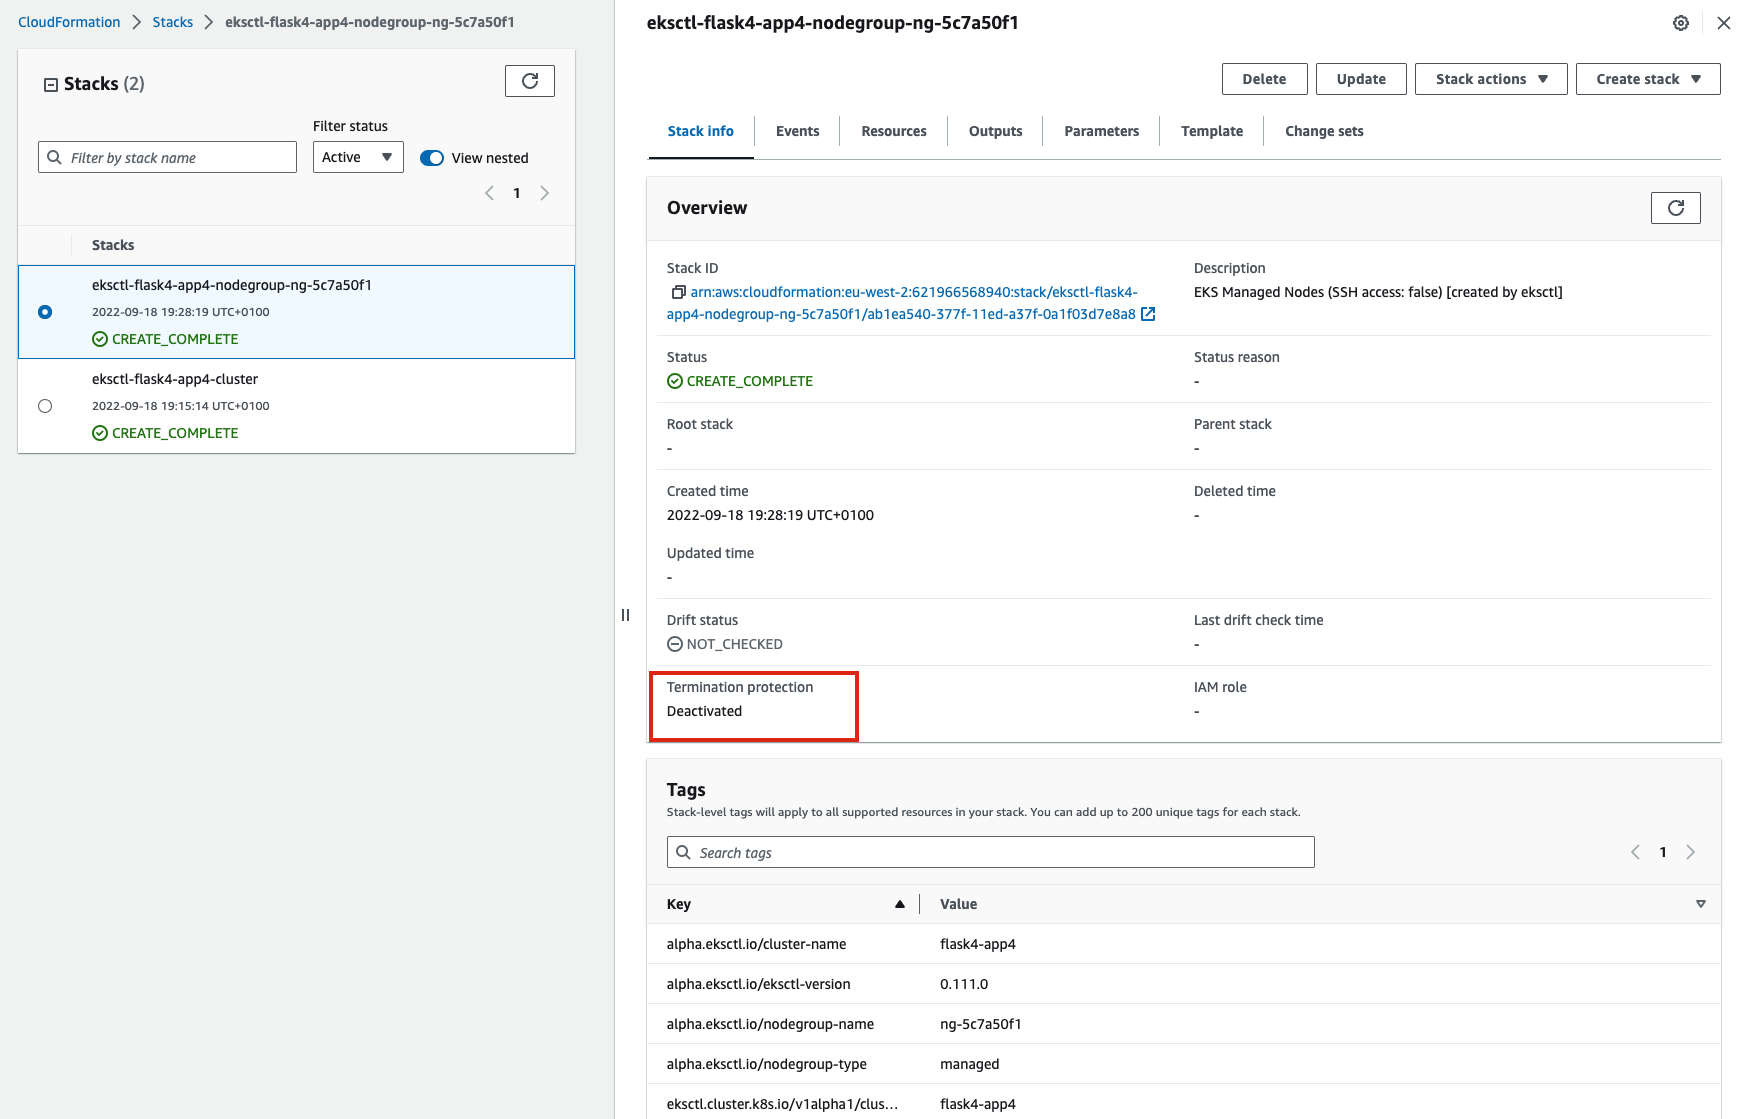Click the Overview created time value
This screenshot has width=1745, height=1119.
[x=770, y=515]
